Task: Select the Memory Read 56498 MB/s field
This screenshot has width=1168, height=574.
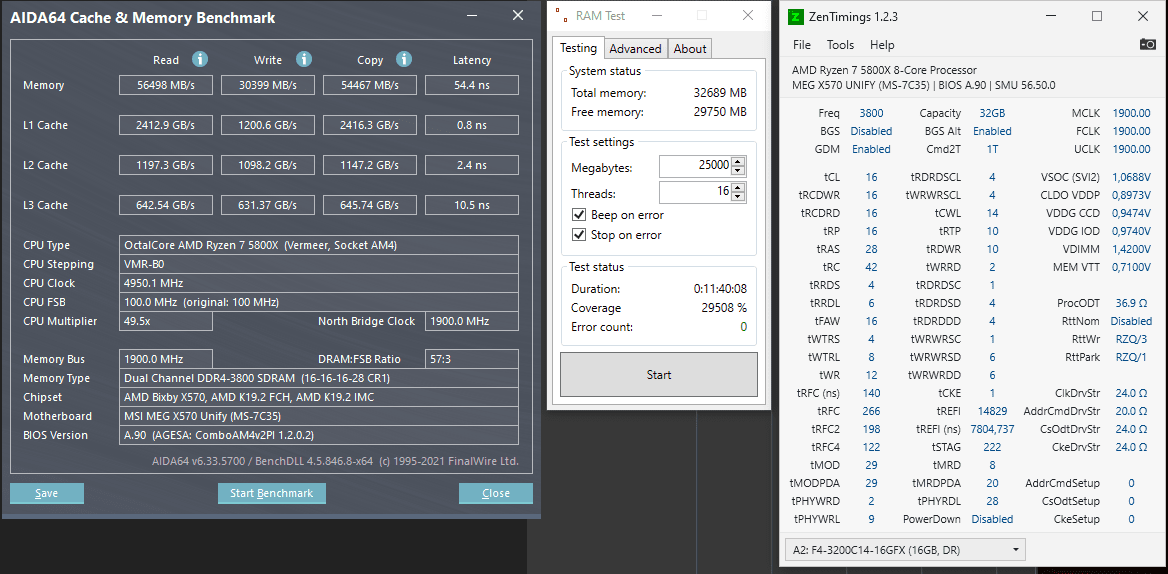Action: [166, 85]
